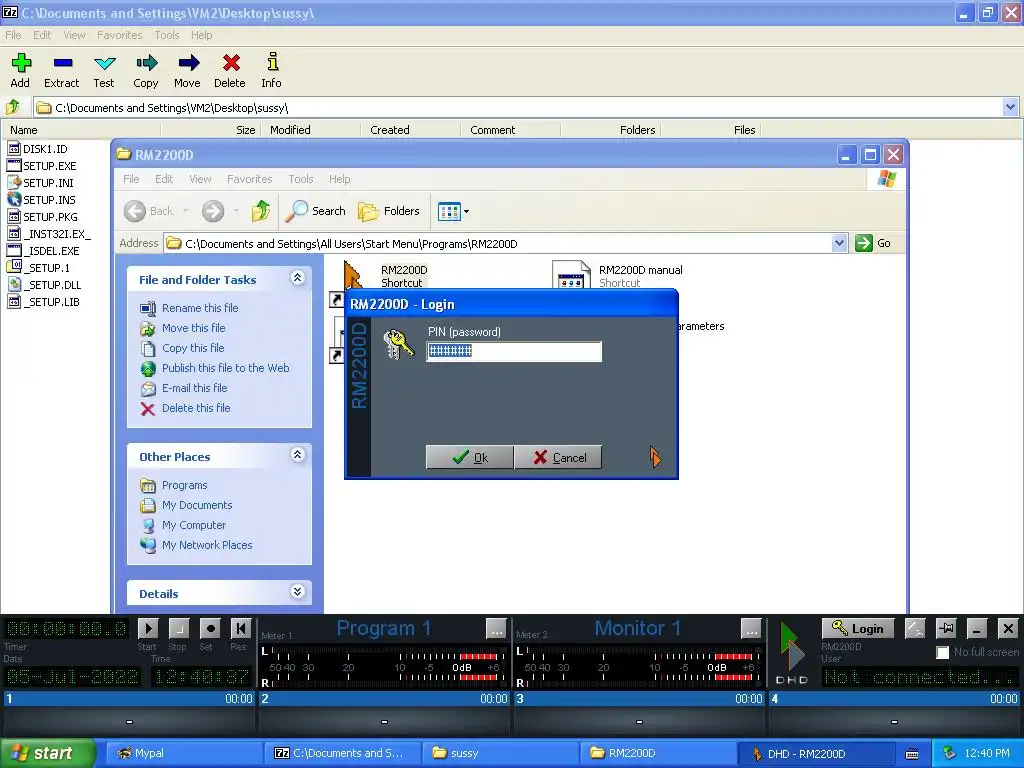Open Explorer Views dropdown button
This screenshot has width=1024, height=768.
click(453, 211)
